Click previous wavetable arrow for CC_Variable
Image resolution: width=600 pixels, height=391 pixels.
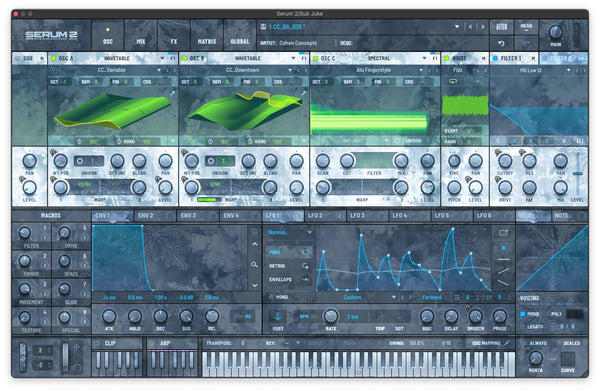click(x=167, y=70)
